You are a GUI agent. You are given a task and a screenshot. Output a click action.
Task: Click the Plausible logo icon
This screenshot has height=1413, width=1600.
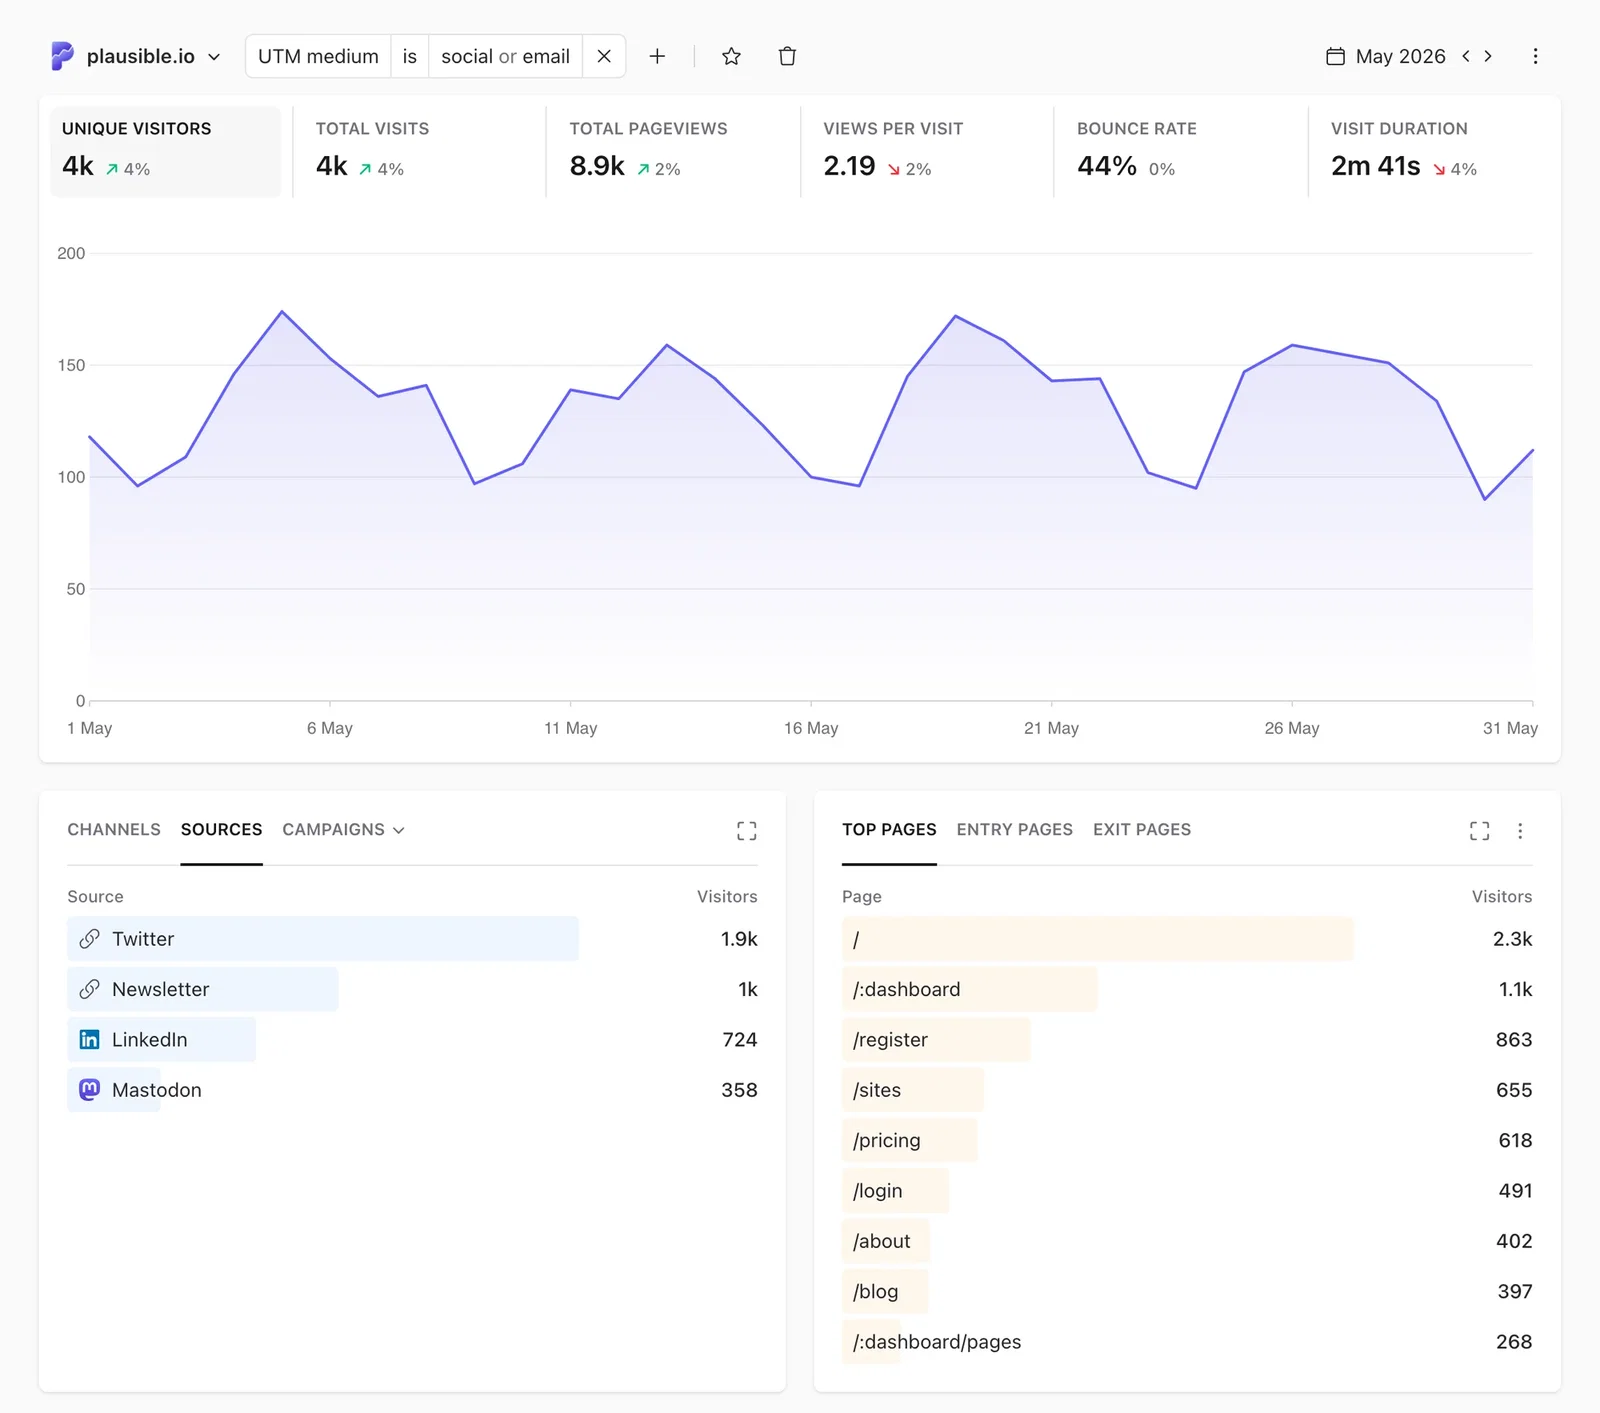pyautogui.click(x=62, y=56)
